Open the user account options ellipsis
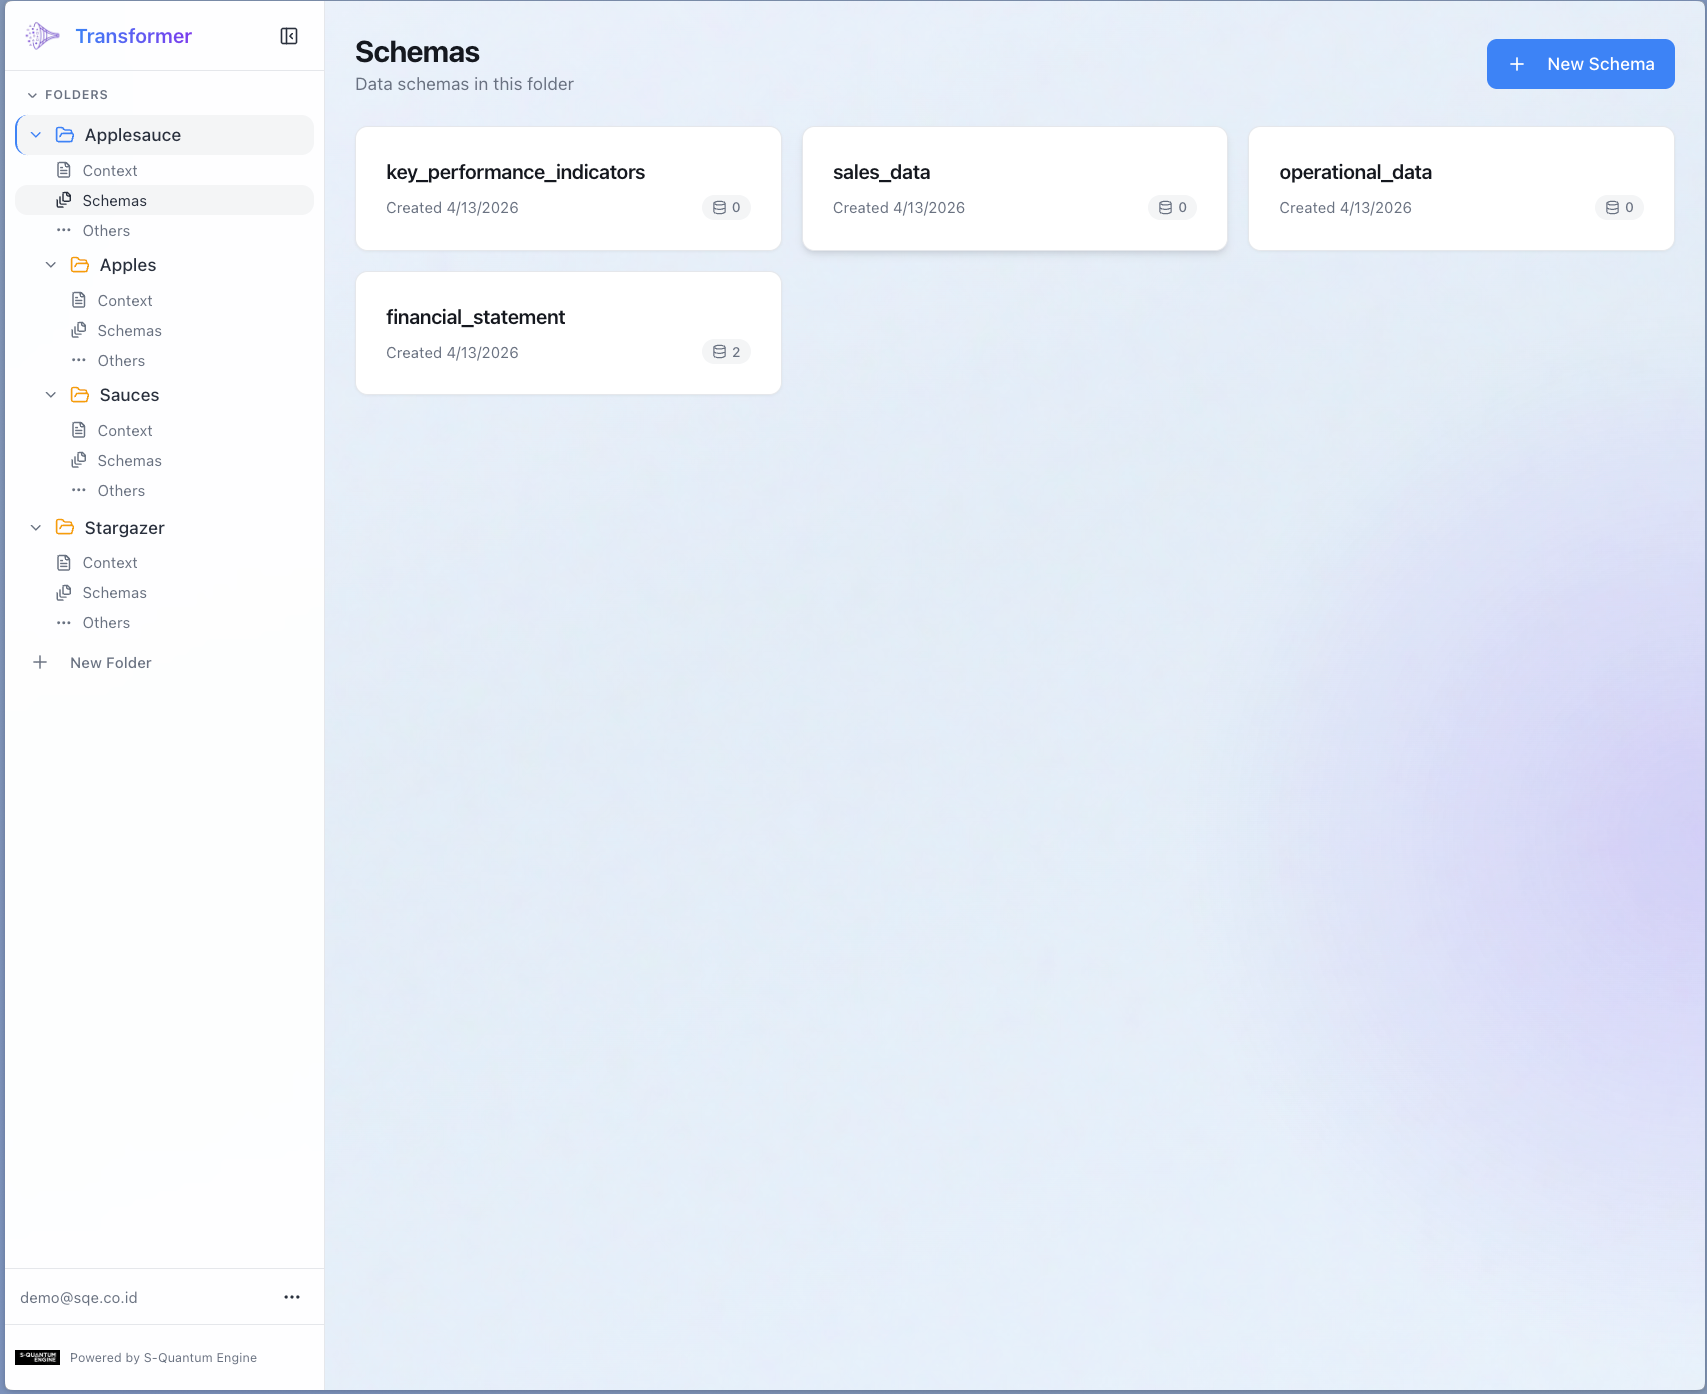Viewport: 1707px width, 1394px height. [292, 1297]
